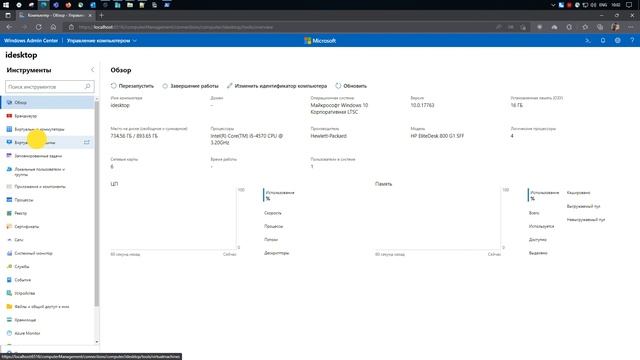Expand the Управление компьютером dropdown
Screen dimensions: 640x360
[102, 40]
